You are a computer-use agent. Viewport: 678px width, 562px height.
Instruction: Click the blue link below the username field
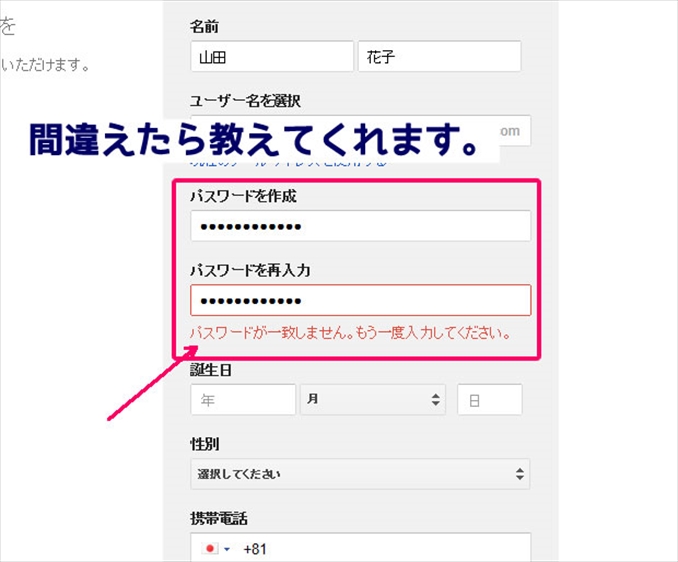288,162
